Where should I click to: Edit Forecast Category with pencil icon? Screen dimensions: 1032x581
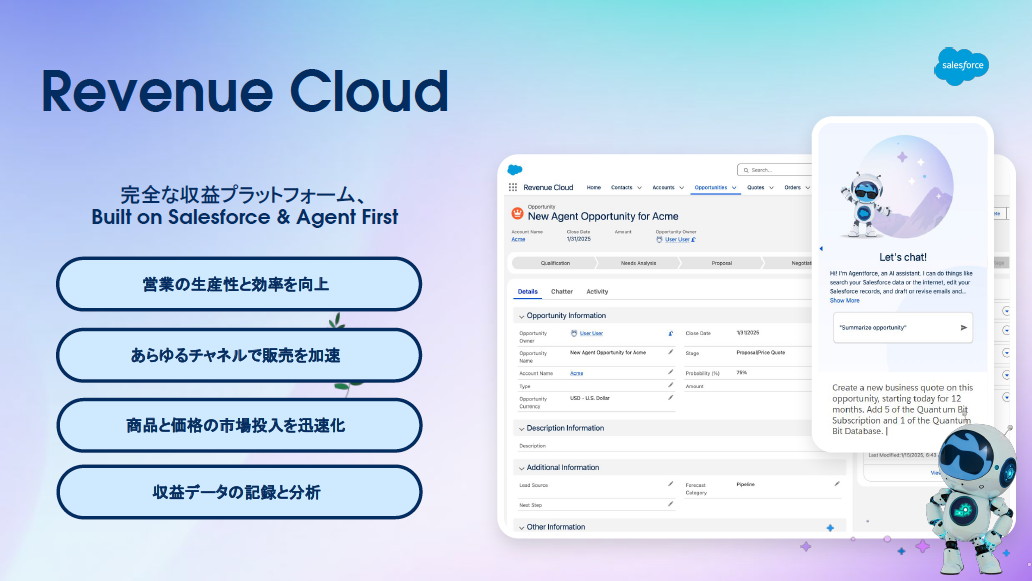837,484
